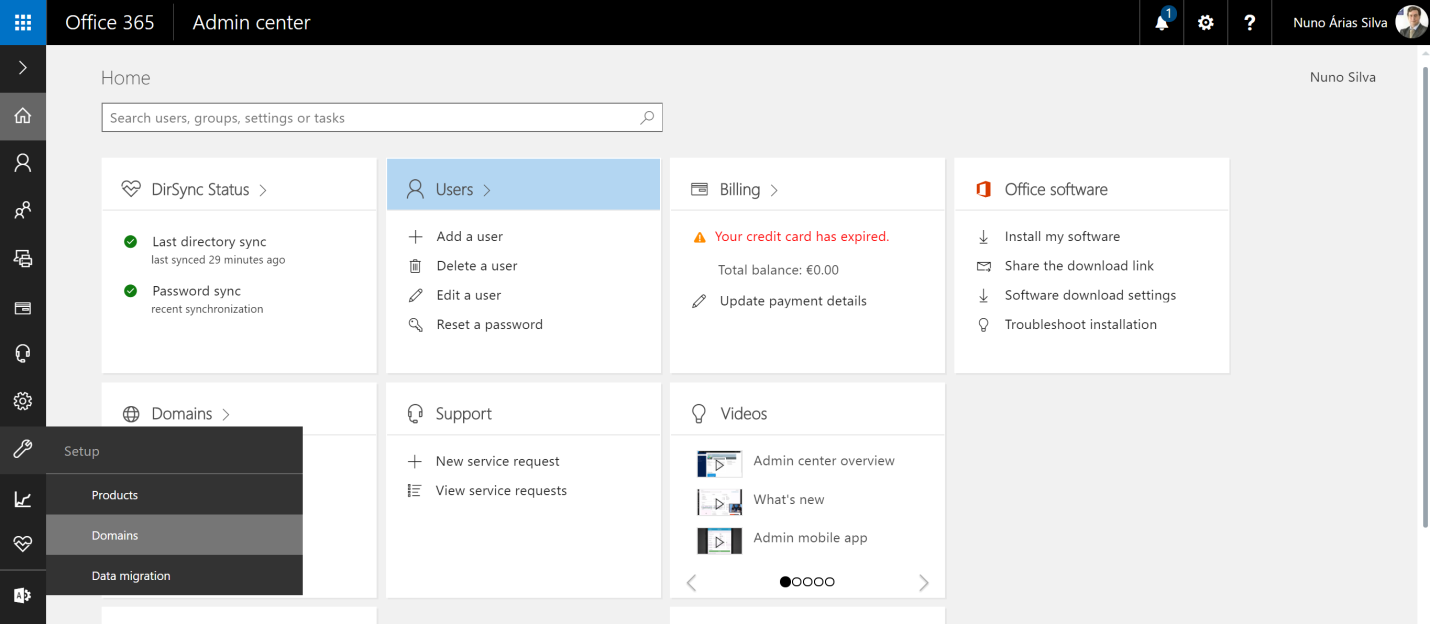
Task: Play the What's new video thumbnail
Action: 719,502
